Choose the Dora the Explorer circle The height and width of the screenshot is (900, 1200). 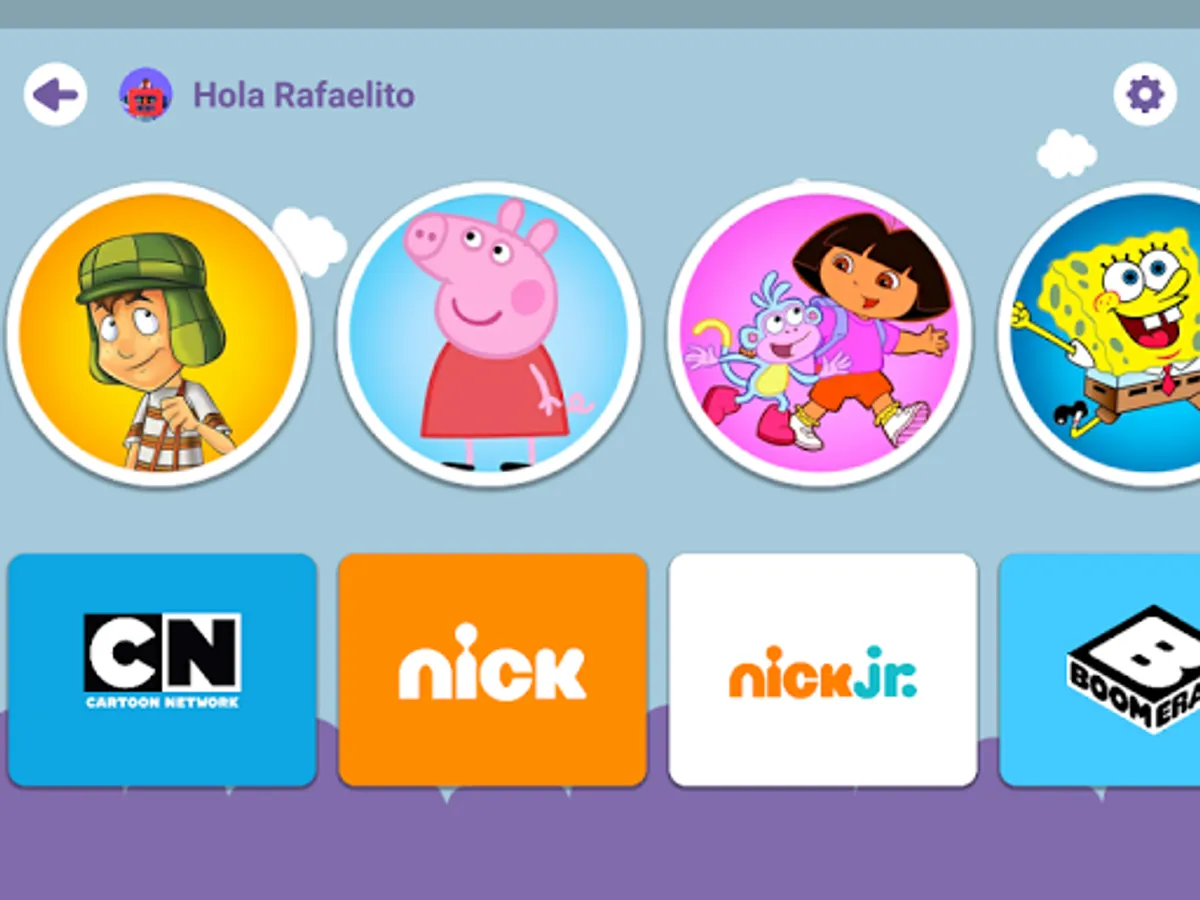point(819,333)
